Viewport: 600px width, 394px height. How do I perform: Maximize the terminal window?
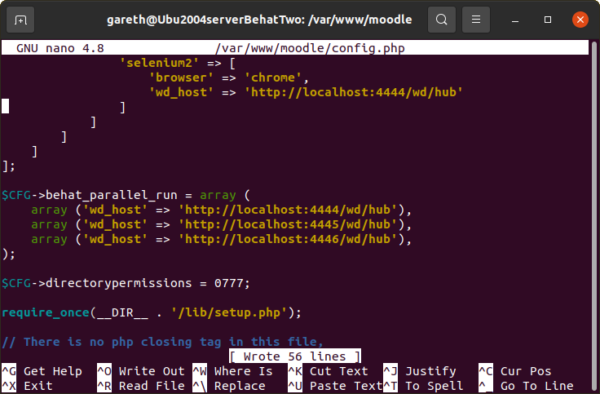[548, 20]
